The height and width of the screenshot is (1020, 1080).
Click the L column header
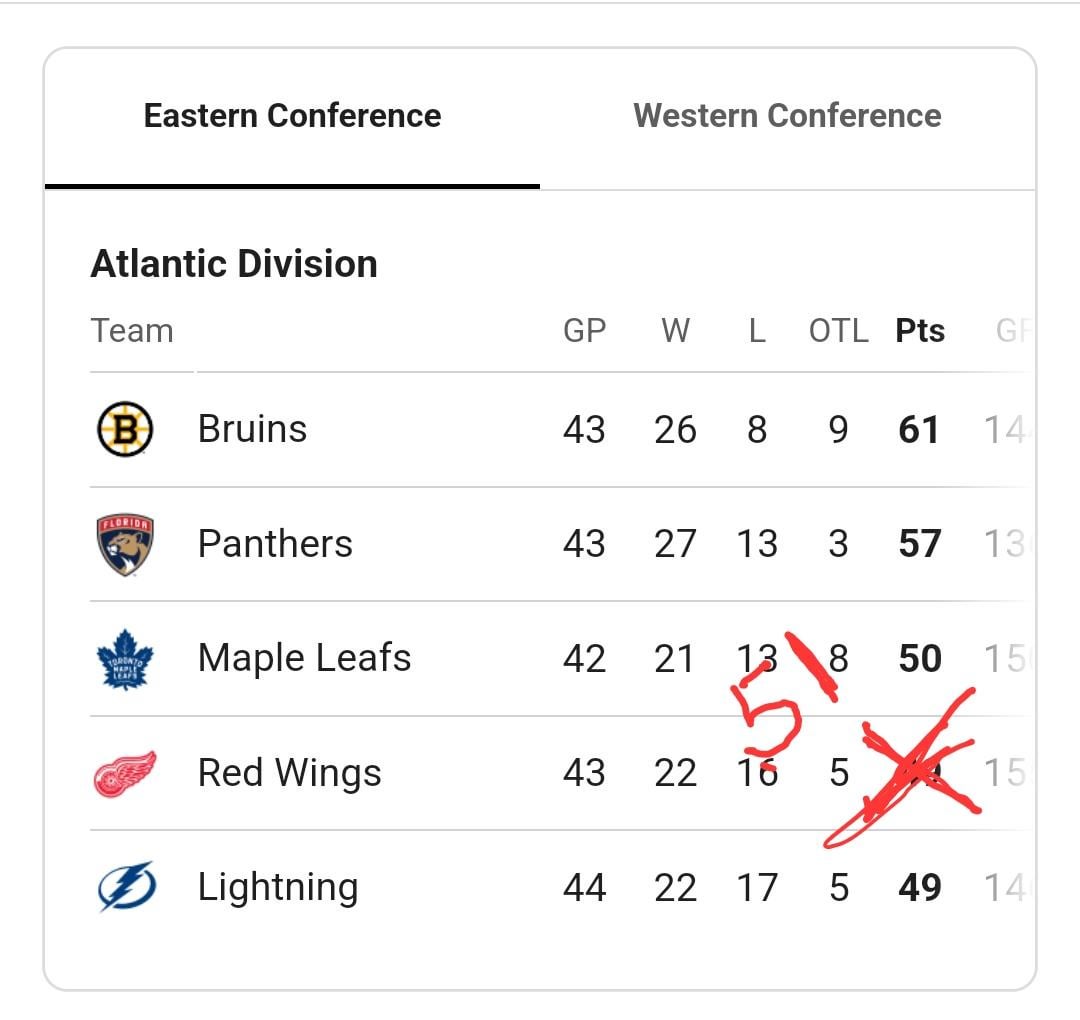[x=757, y=331]
